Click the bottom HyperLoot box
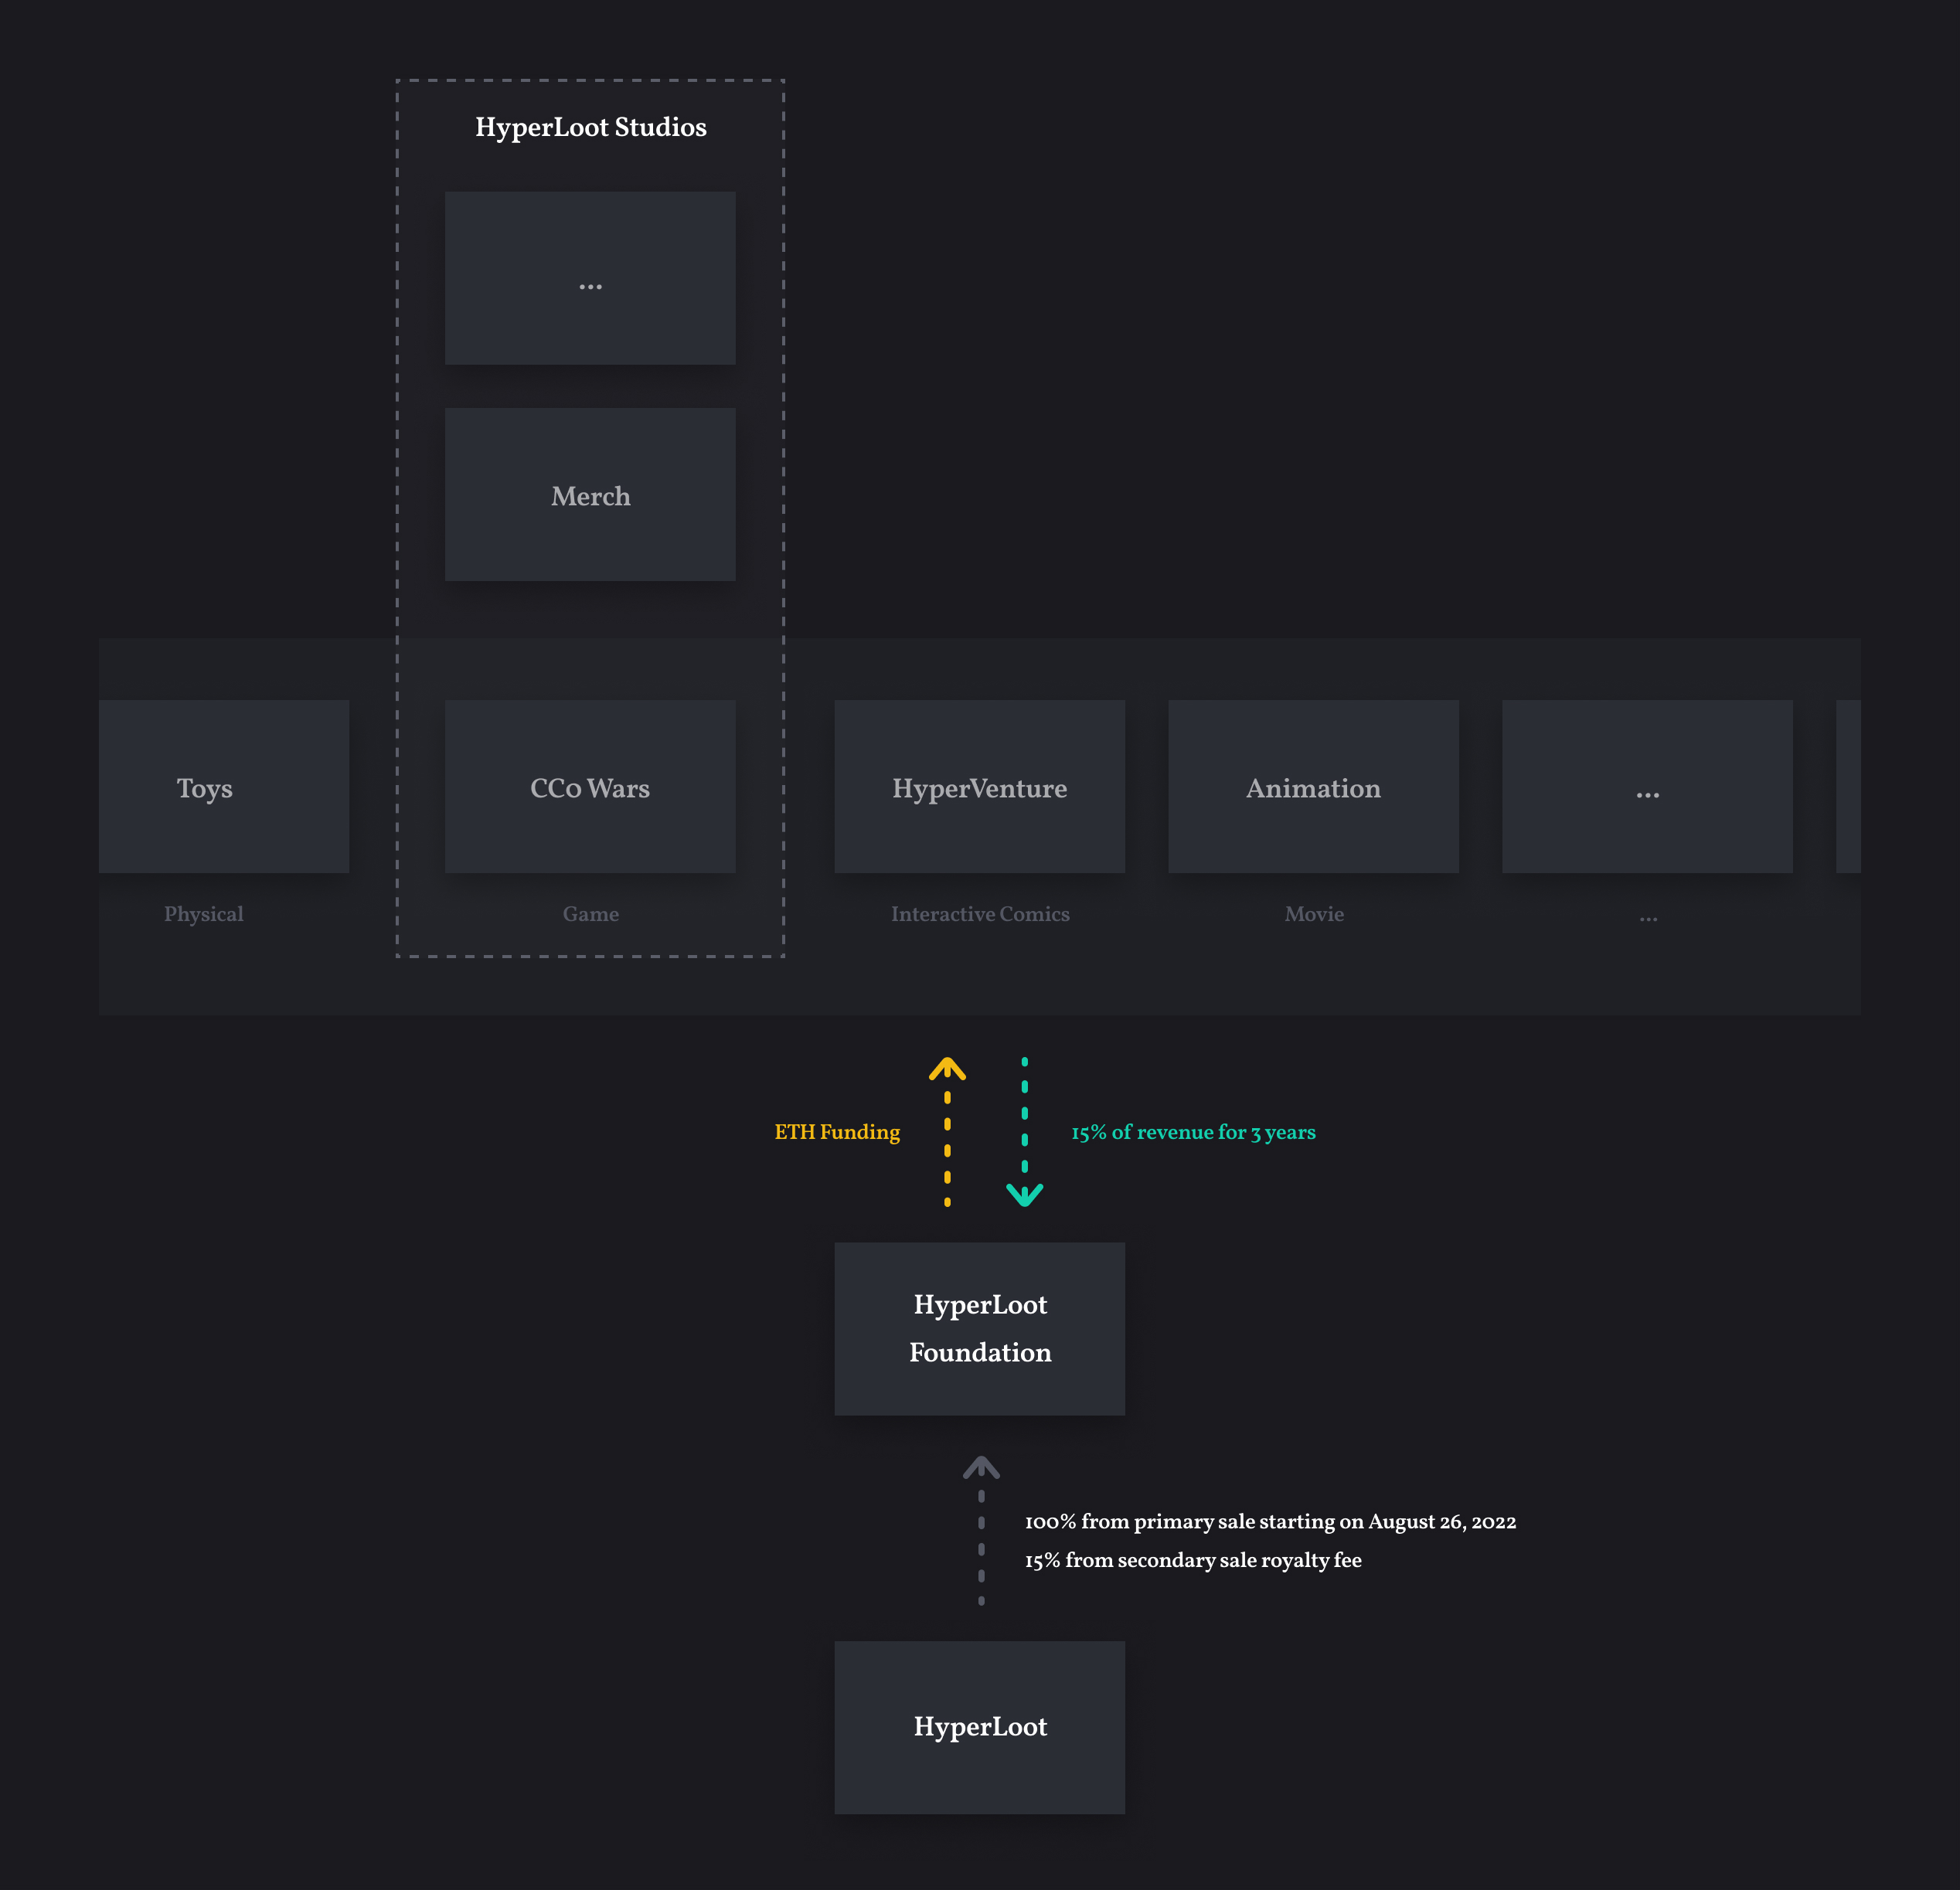Viewport: 1960px width, 1890px height. [980, 1727]
